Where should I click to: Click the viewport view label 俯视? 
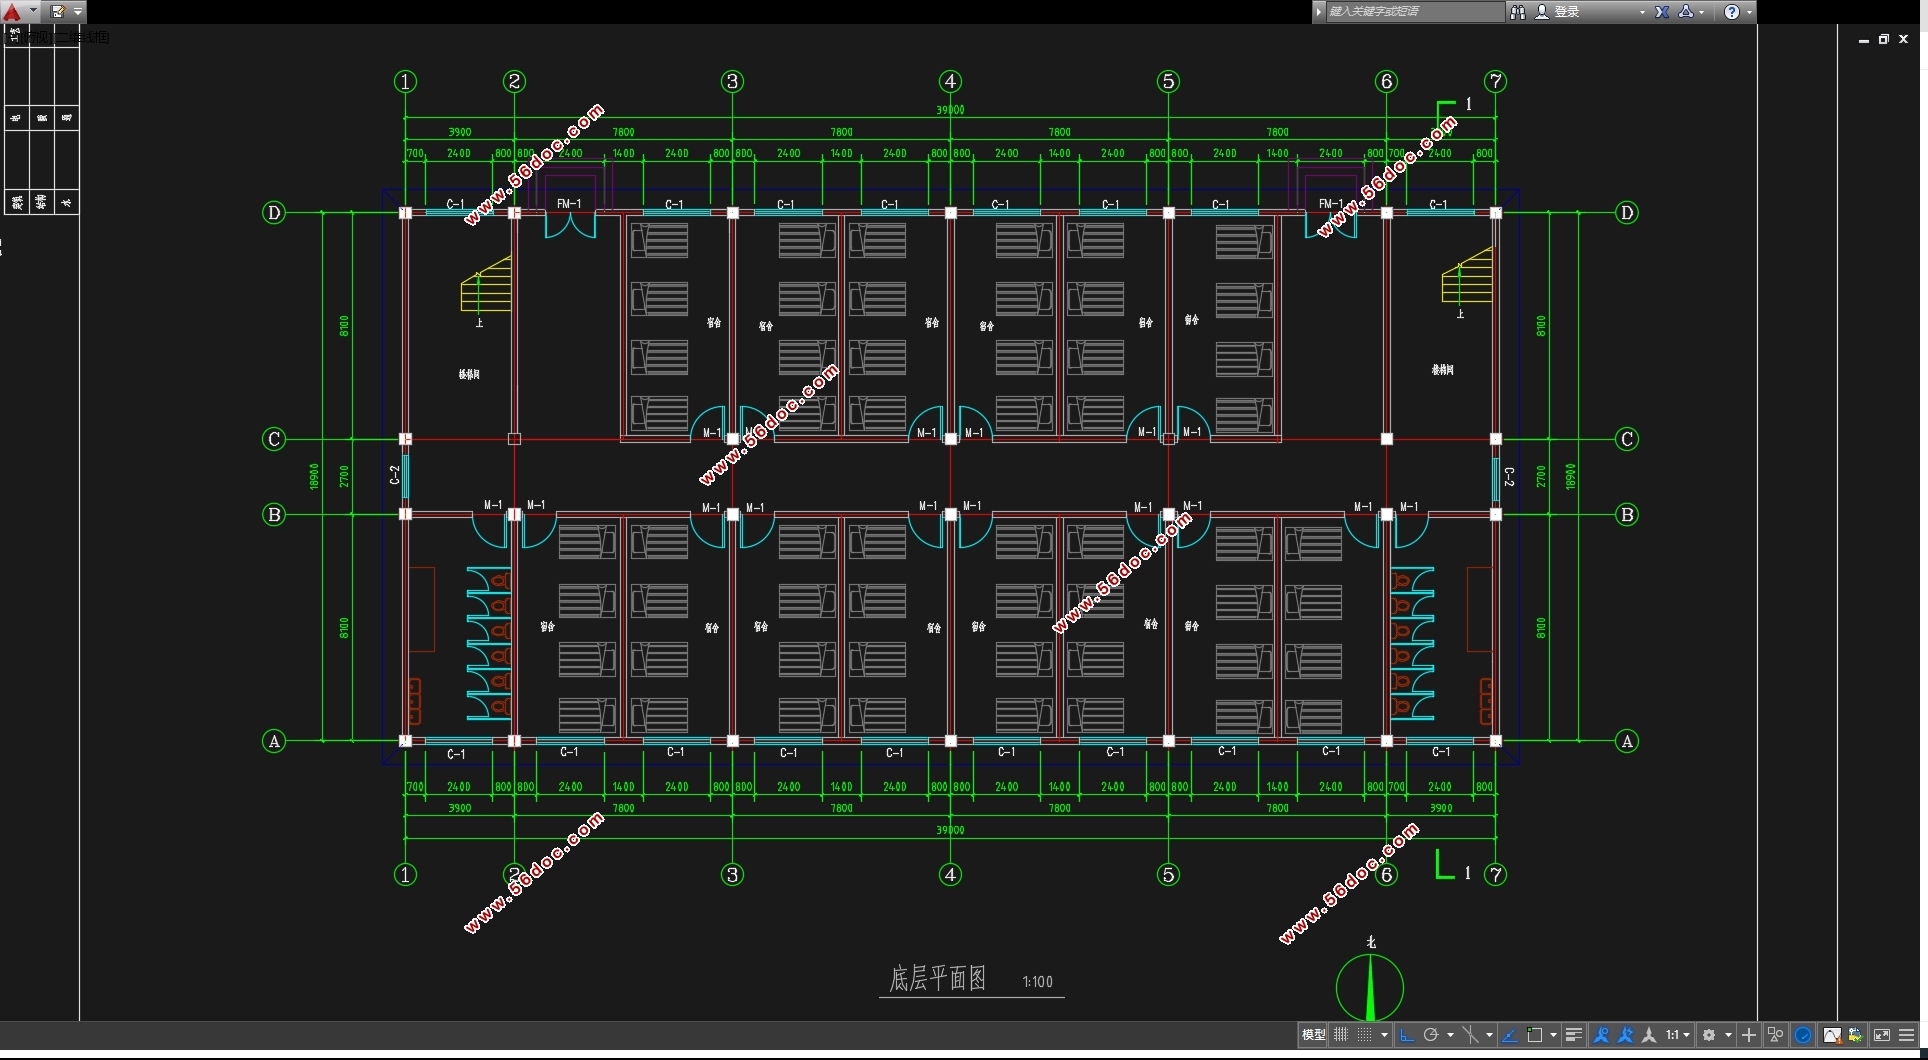point(36,37)
